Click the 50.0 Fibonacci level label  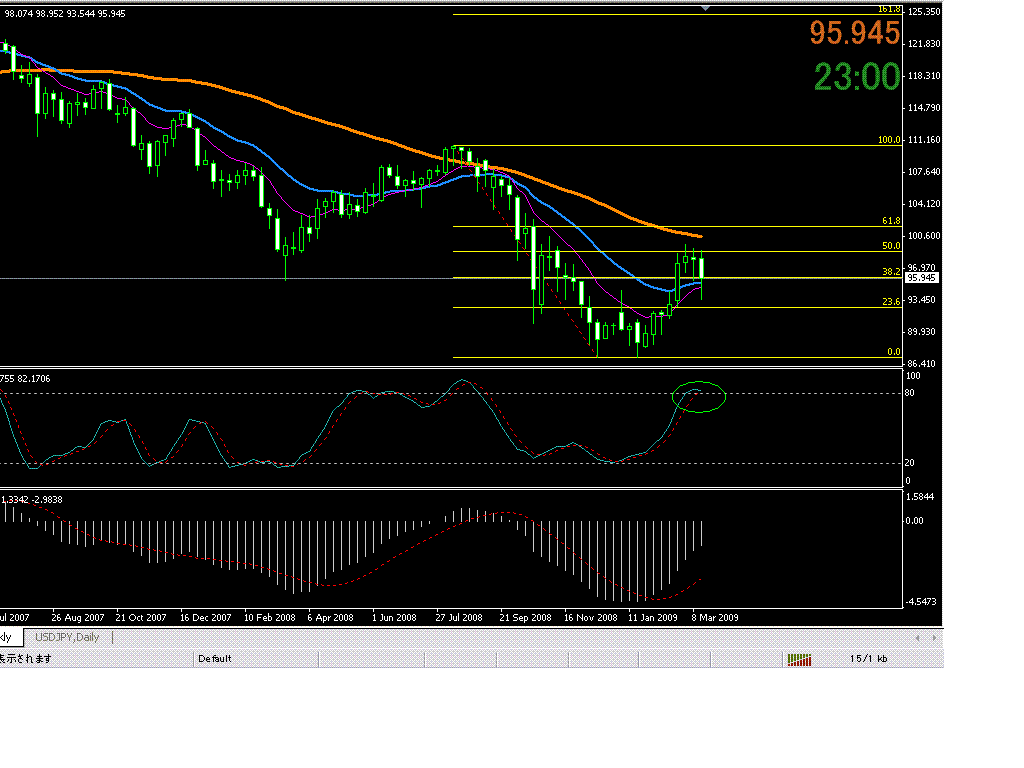click(x=890, y=246)
